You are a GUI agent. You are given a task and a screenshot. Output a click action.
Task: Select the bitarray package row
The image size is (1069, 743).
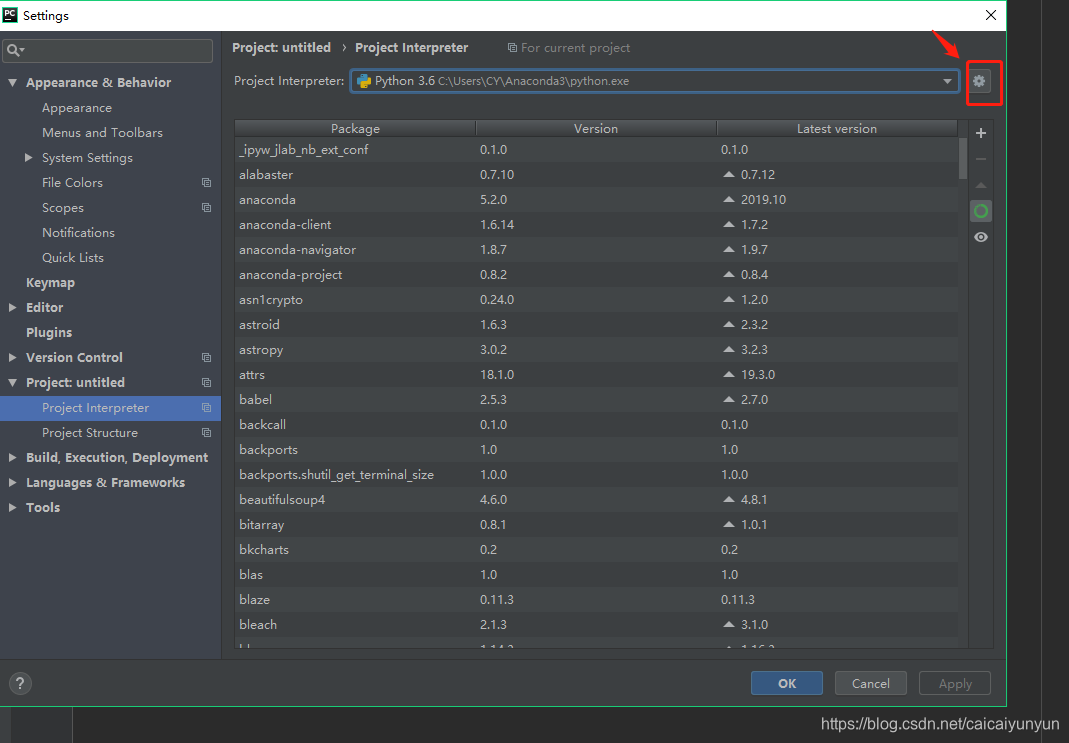597,525
